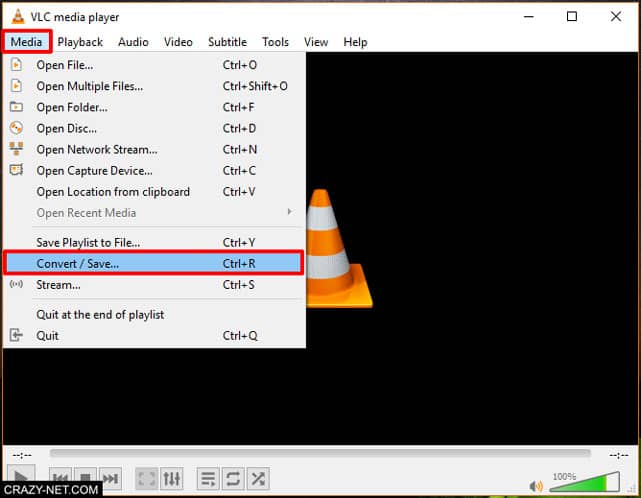
Task: Toggle the playlist view button
Action: pos(208,478)
